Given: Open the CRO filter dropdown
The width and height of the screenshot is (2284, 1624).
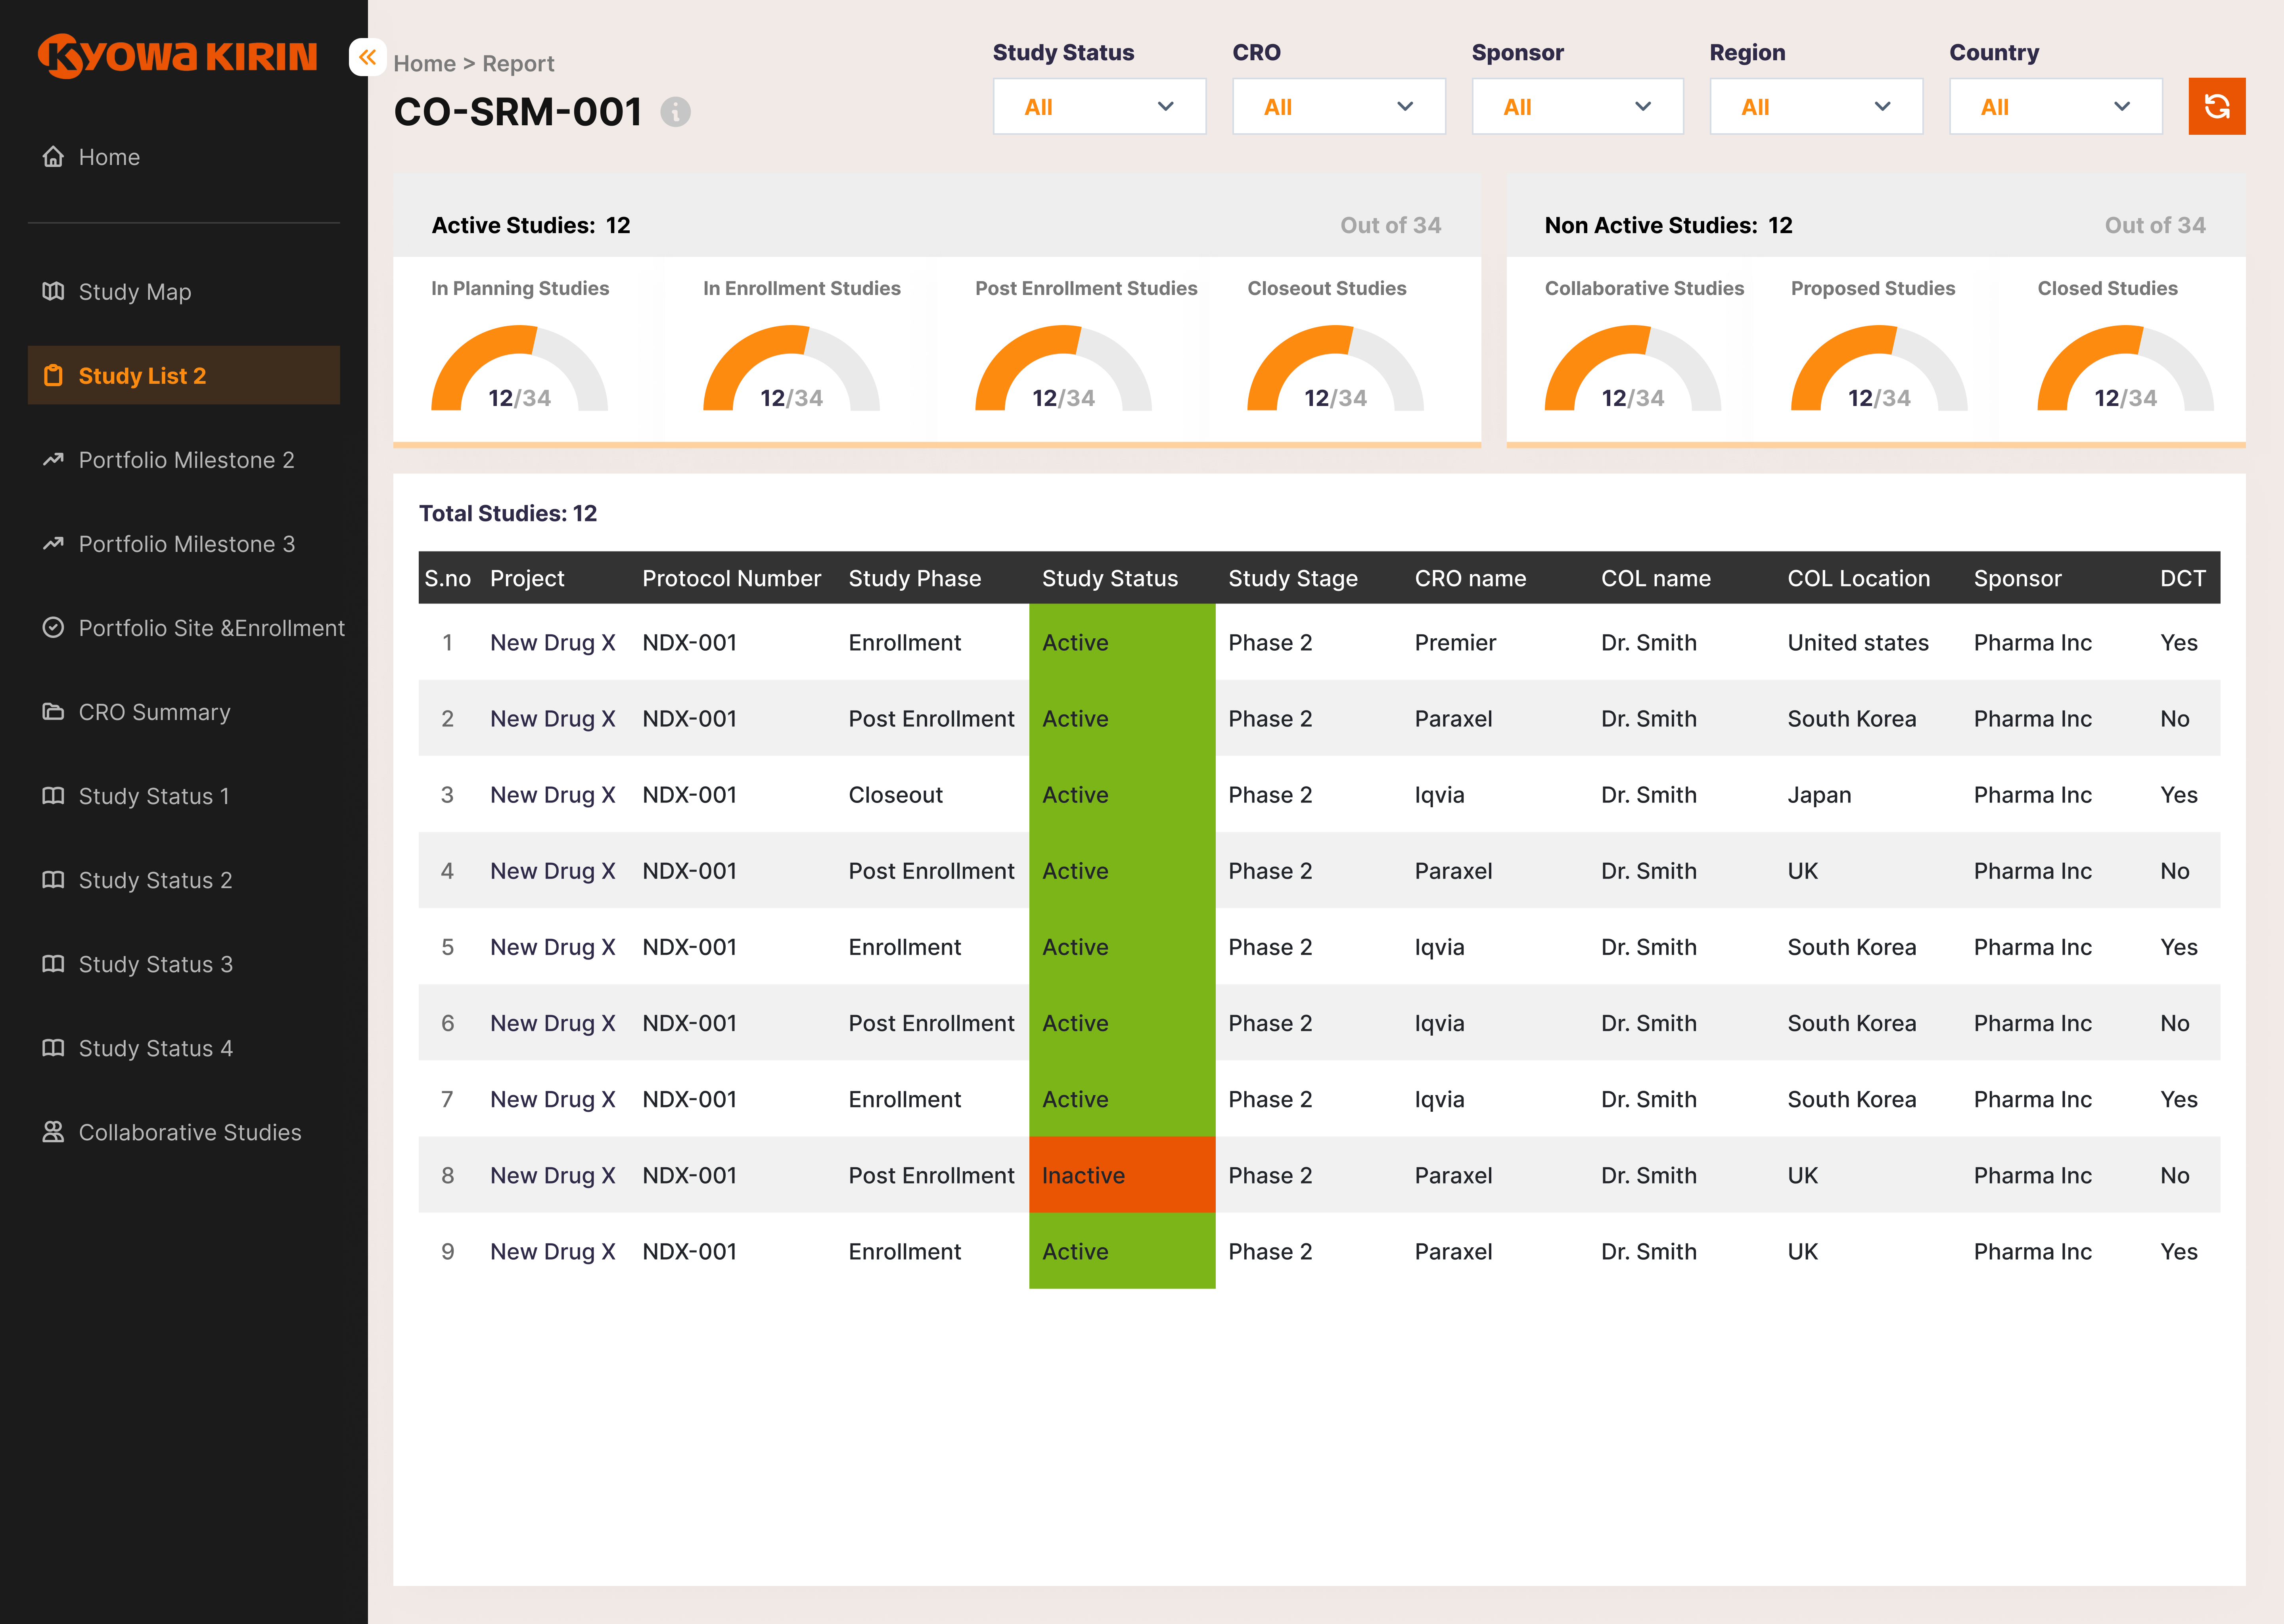Looking at the screenshot, I should coord(1339,106).
